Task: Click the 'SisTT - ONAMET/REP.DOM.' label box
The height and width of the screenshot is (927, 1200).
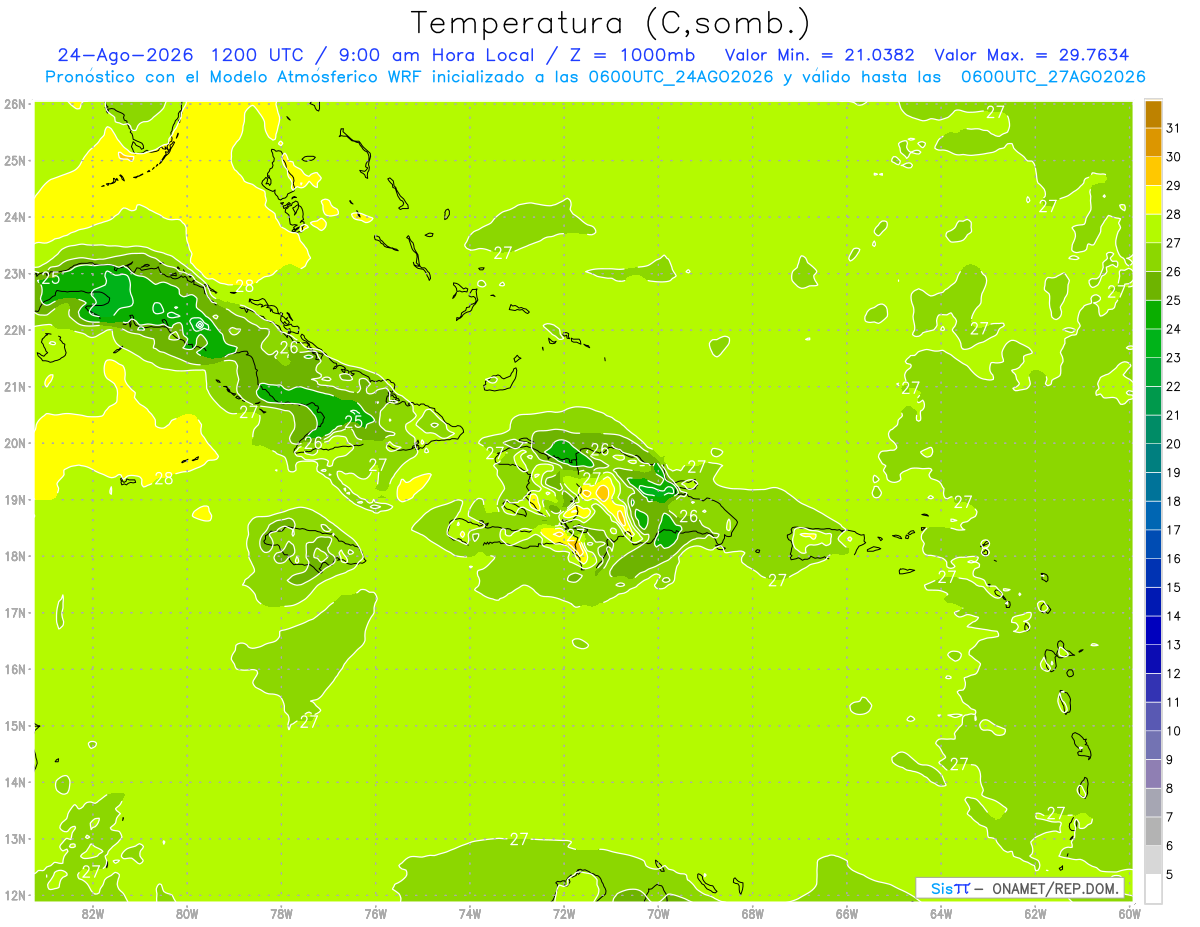Action: 1020,888
